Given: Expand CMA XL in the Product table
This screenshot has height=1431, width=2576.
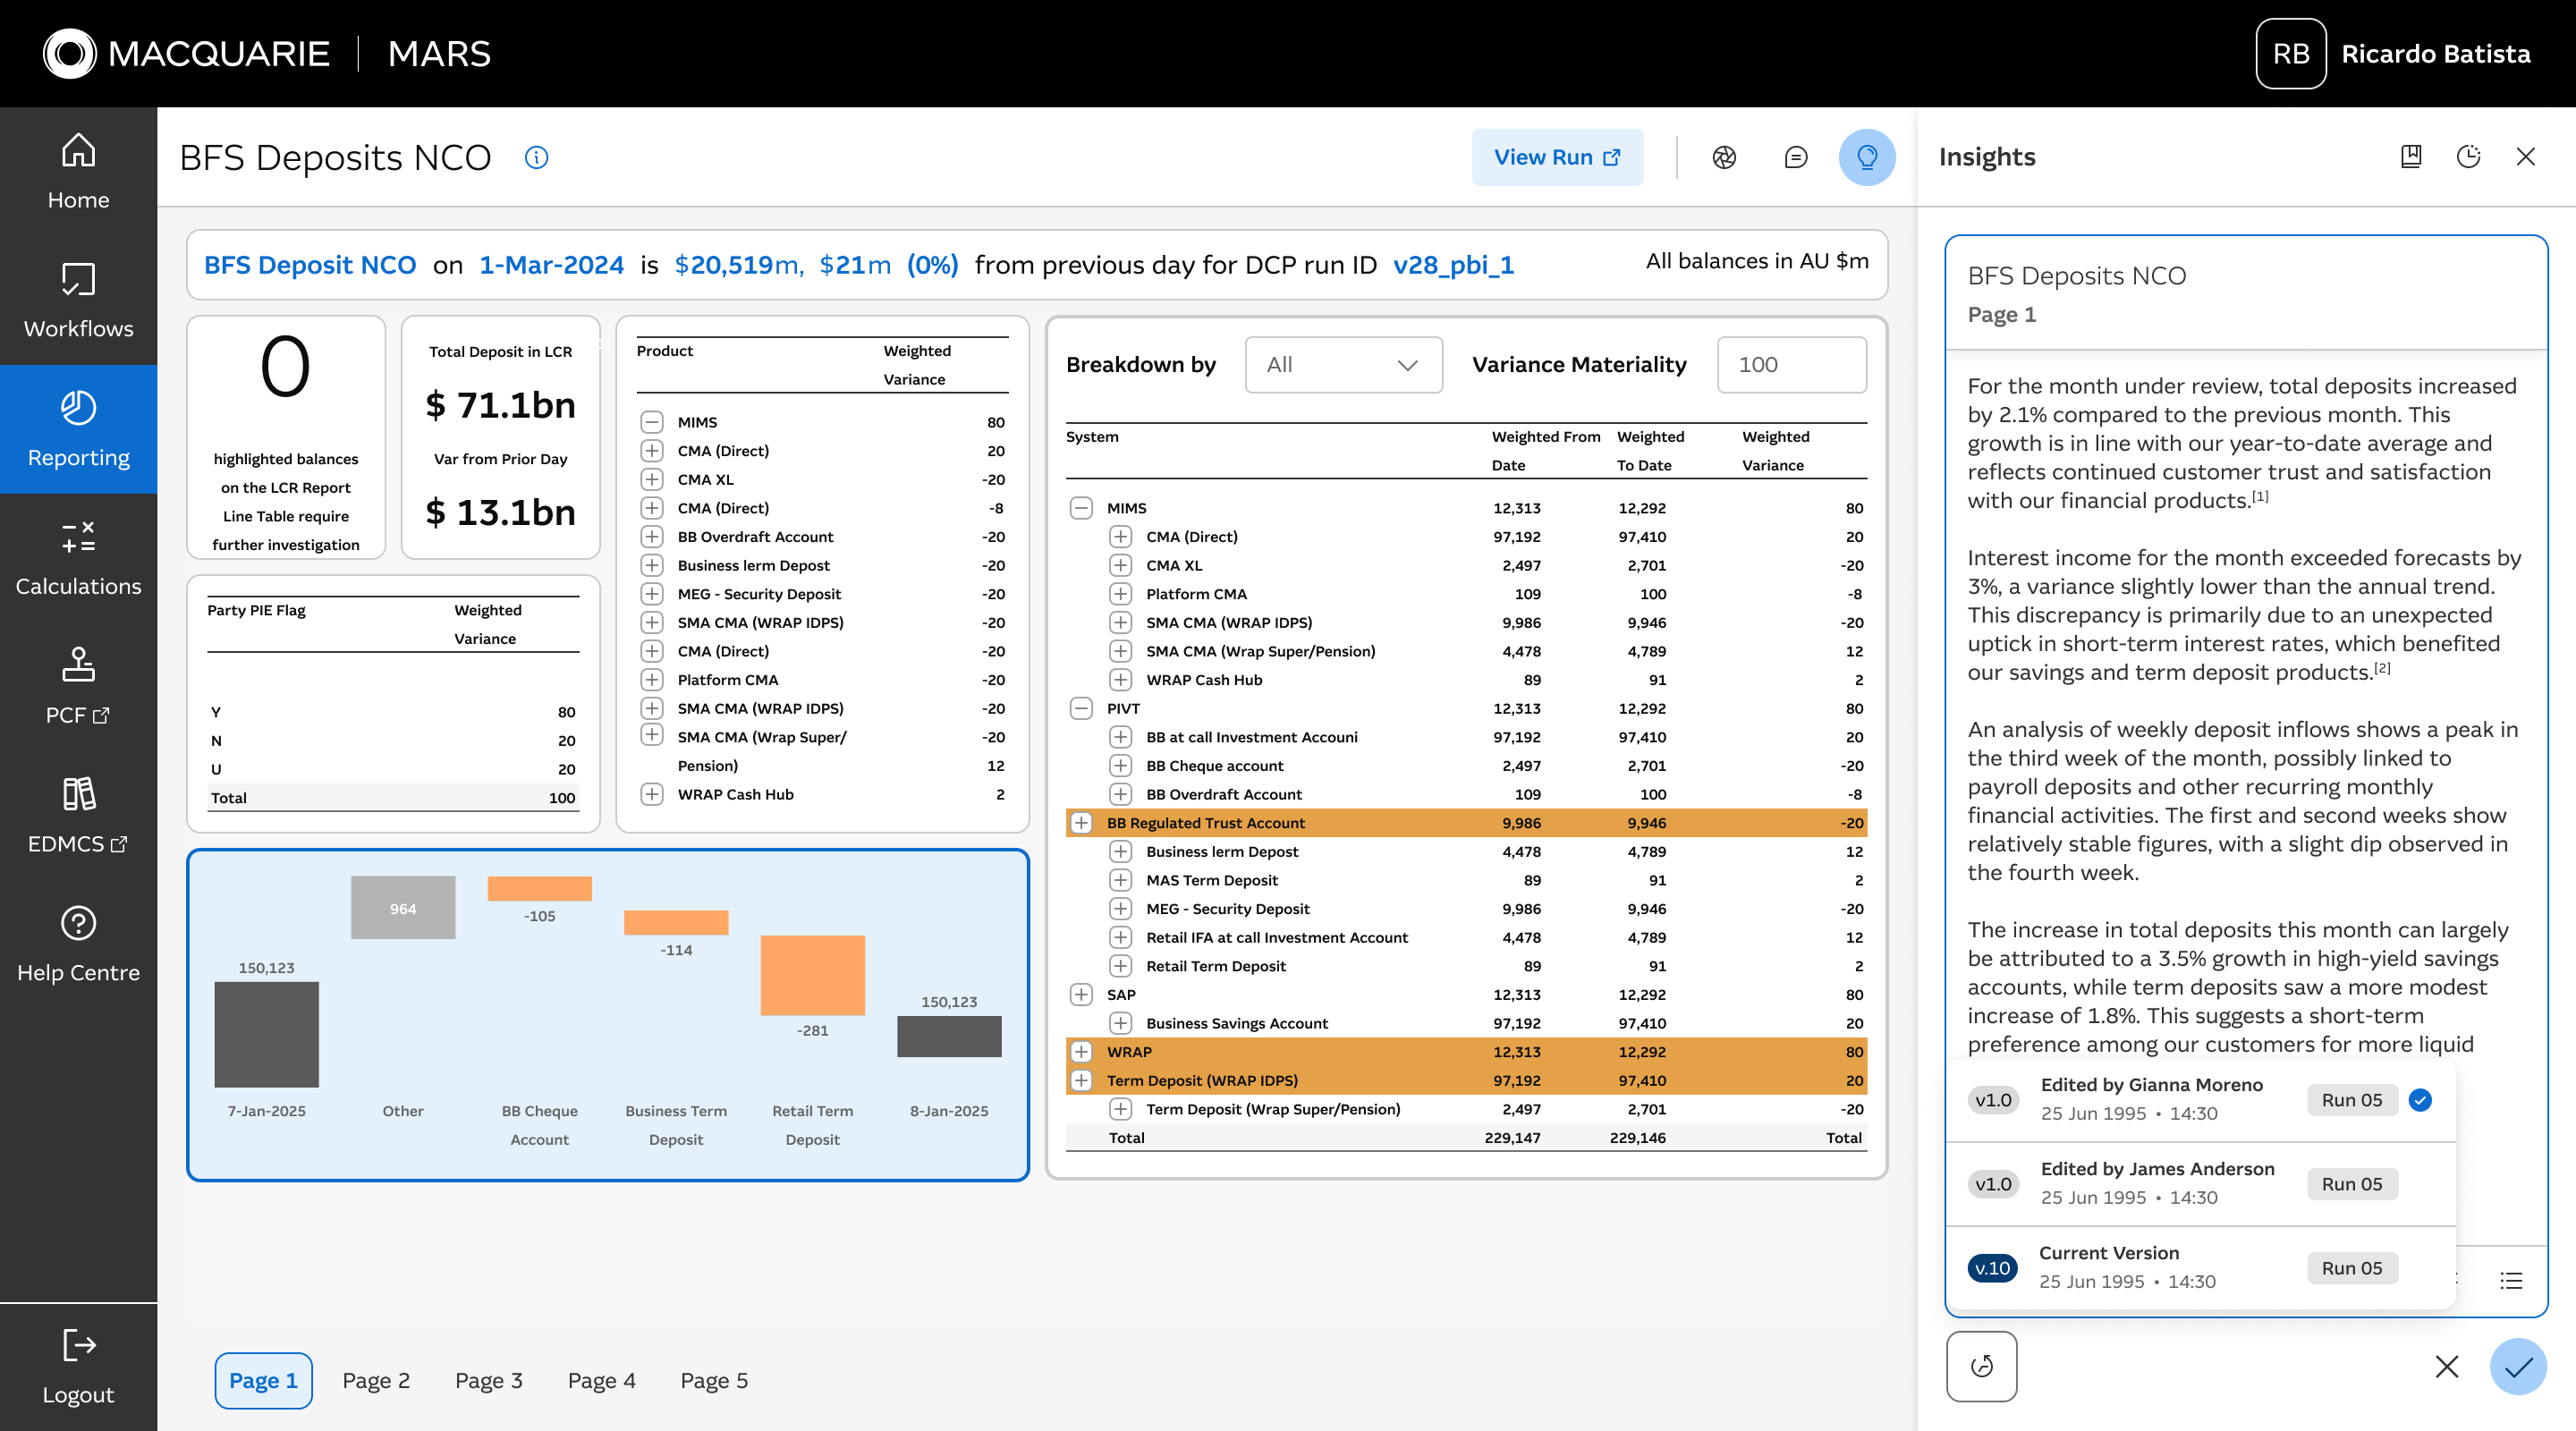Looking at the screenshot, I should pos(652,479).
